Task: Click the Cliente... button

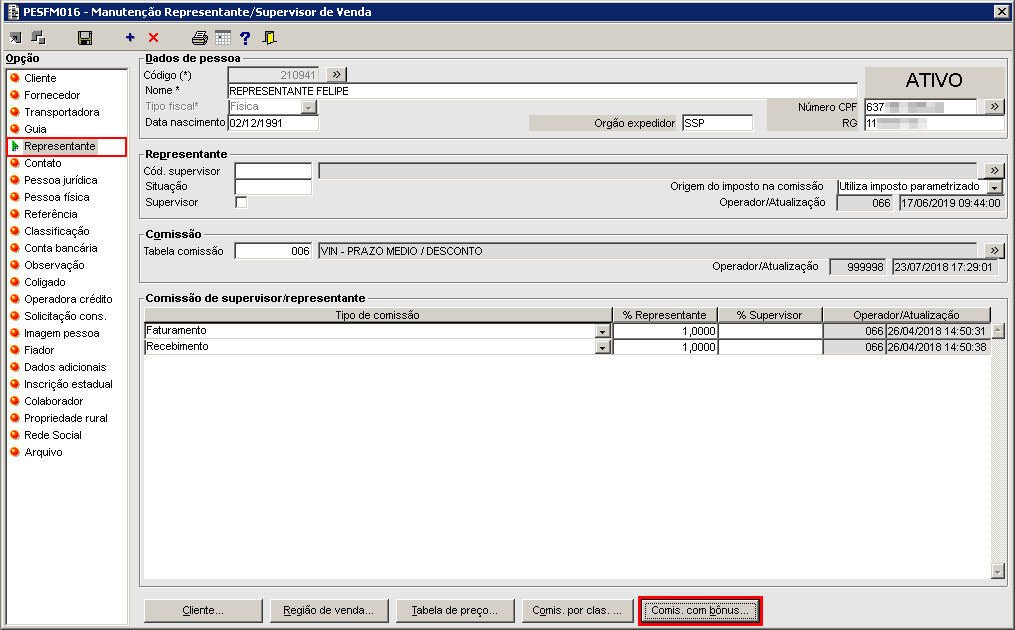Action: (x=203, y=611)
